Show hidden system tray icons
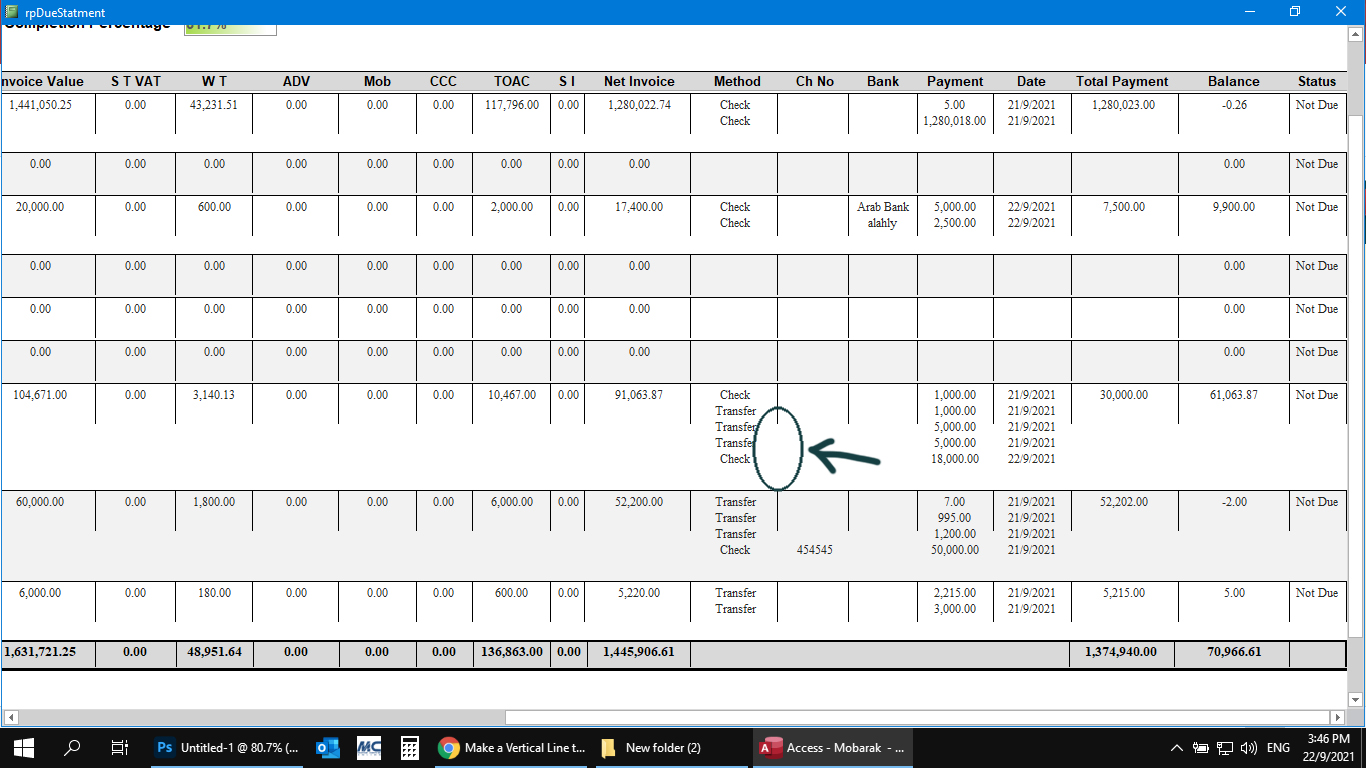Image resolution: width=1366 pixels, height=768 pixels. coord(1177,747)
